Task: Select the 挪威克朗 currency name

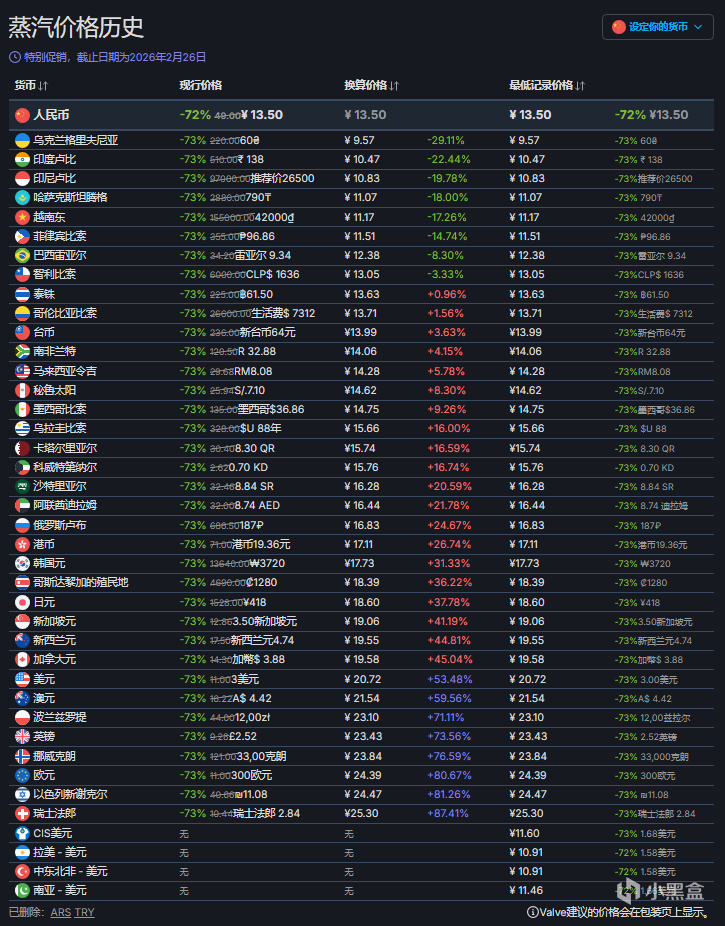Action: click(x=54, y=757)
